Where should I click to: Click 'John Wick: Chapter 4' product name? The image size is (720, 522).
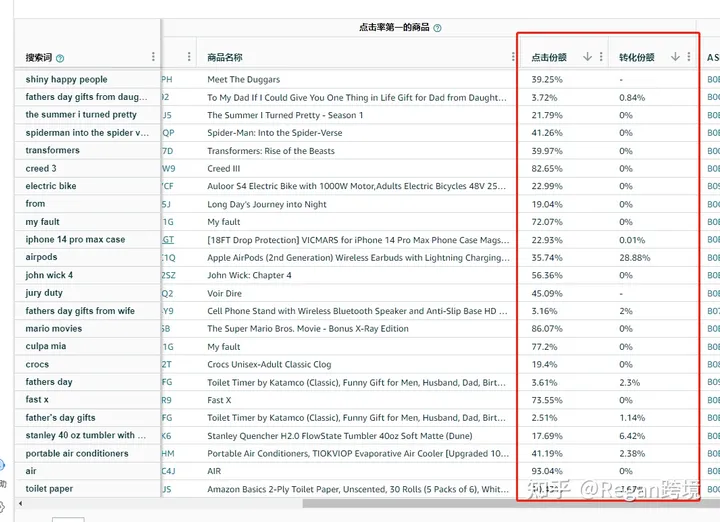[x=249, y=275]
